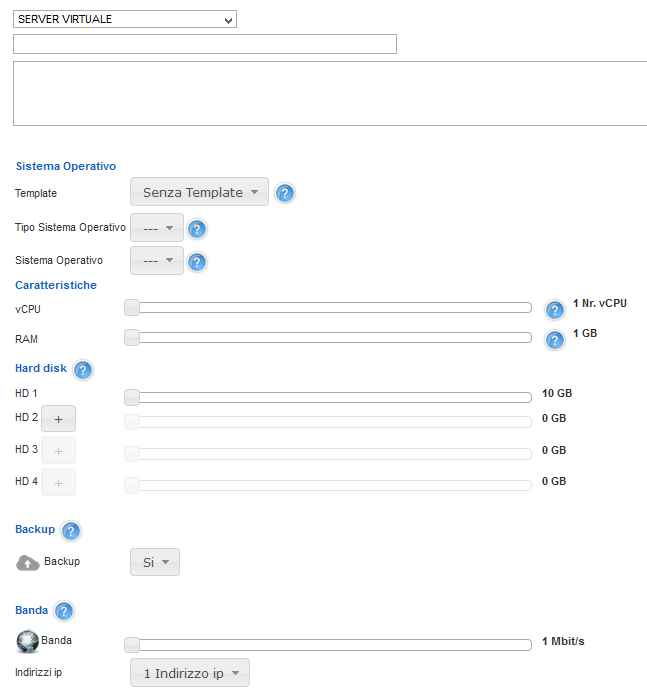
Task: Show help for Backup section
Action: (71, 531)
